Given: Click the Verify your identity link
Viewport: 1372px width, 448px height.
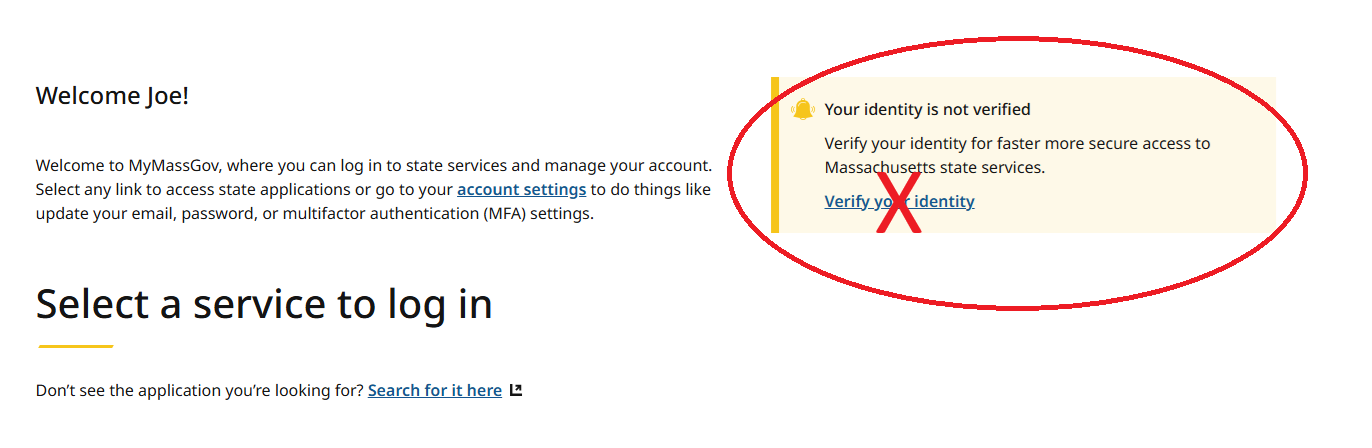Looking at the screenshot, I should 899,201.
